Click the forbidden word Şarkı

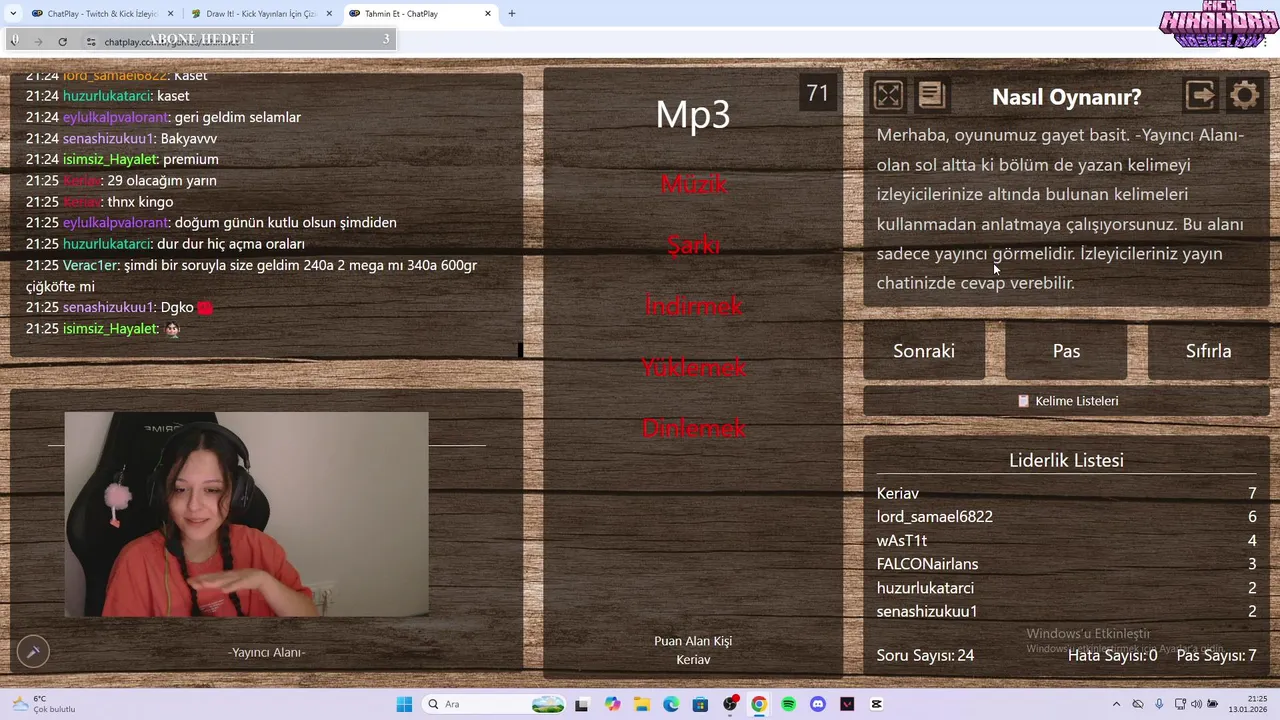click(693, 245)
